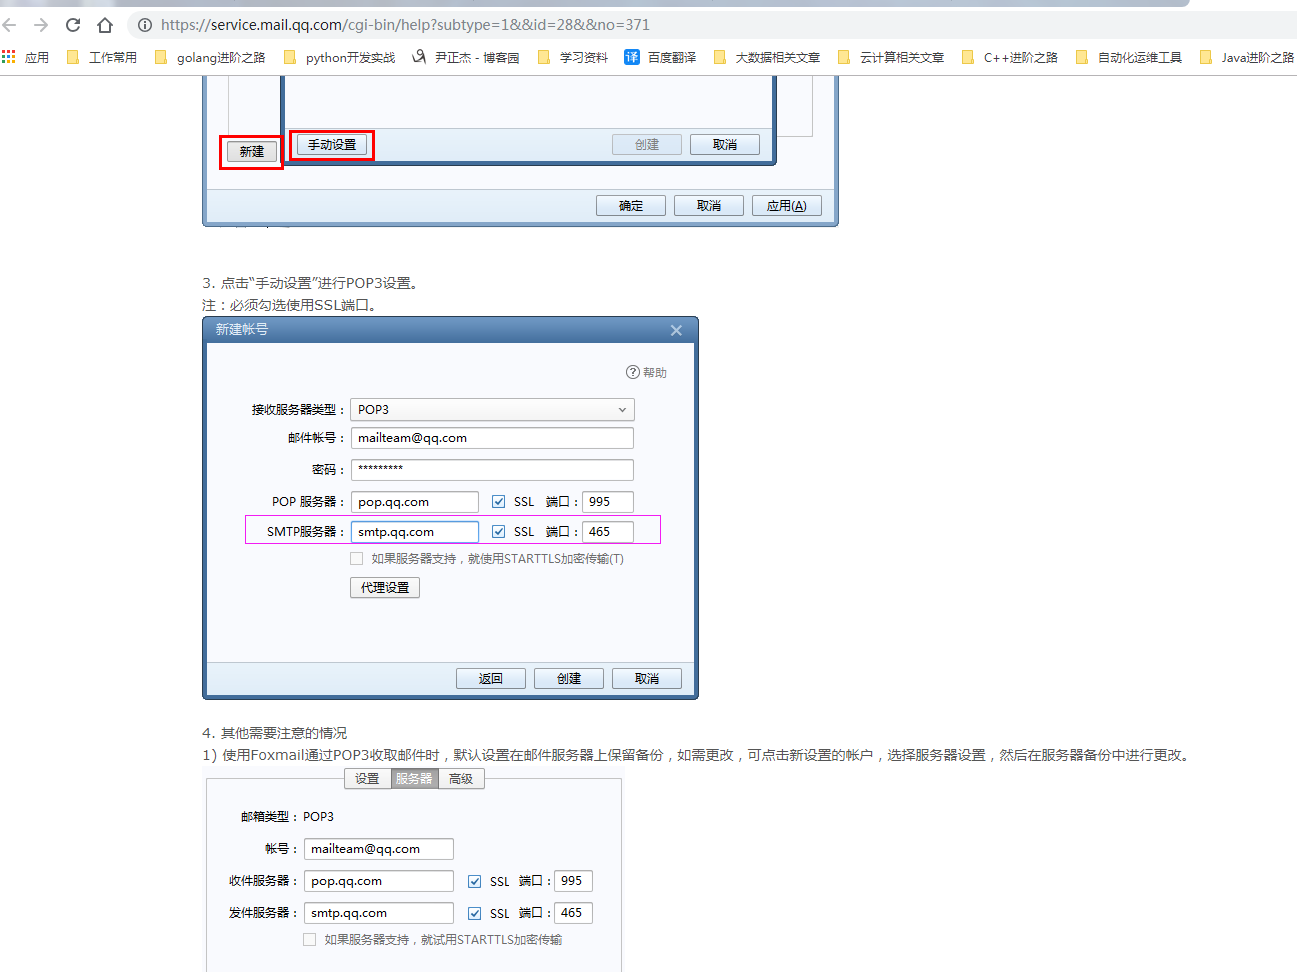
Task: Open the apps grid icon beside 应用
Action: coord(9,57)
